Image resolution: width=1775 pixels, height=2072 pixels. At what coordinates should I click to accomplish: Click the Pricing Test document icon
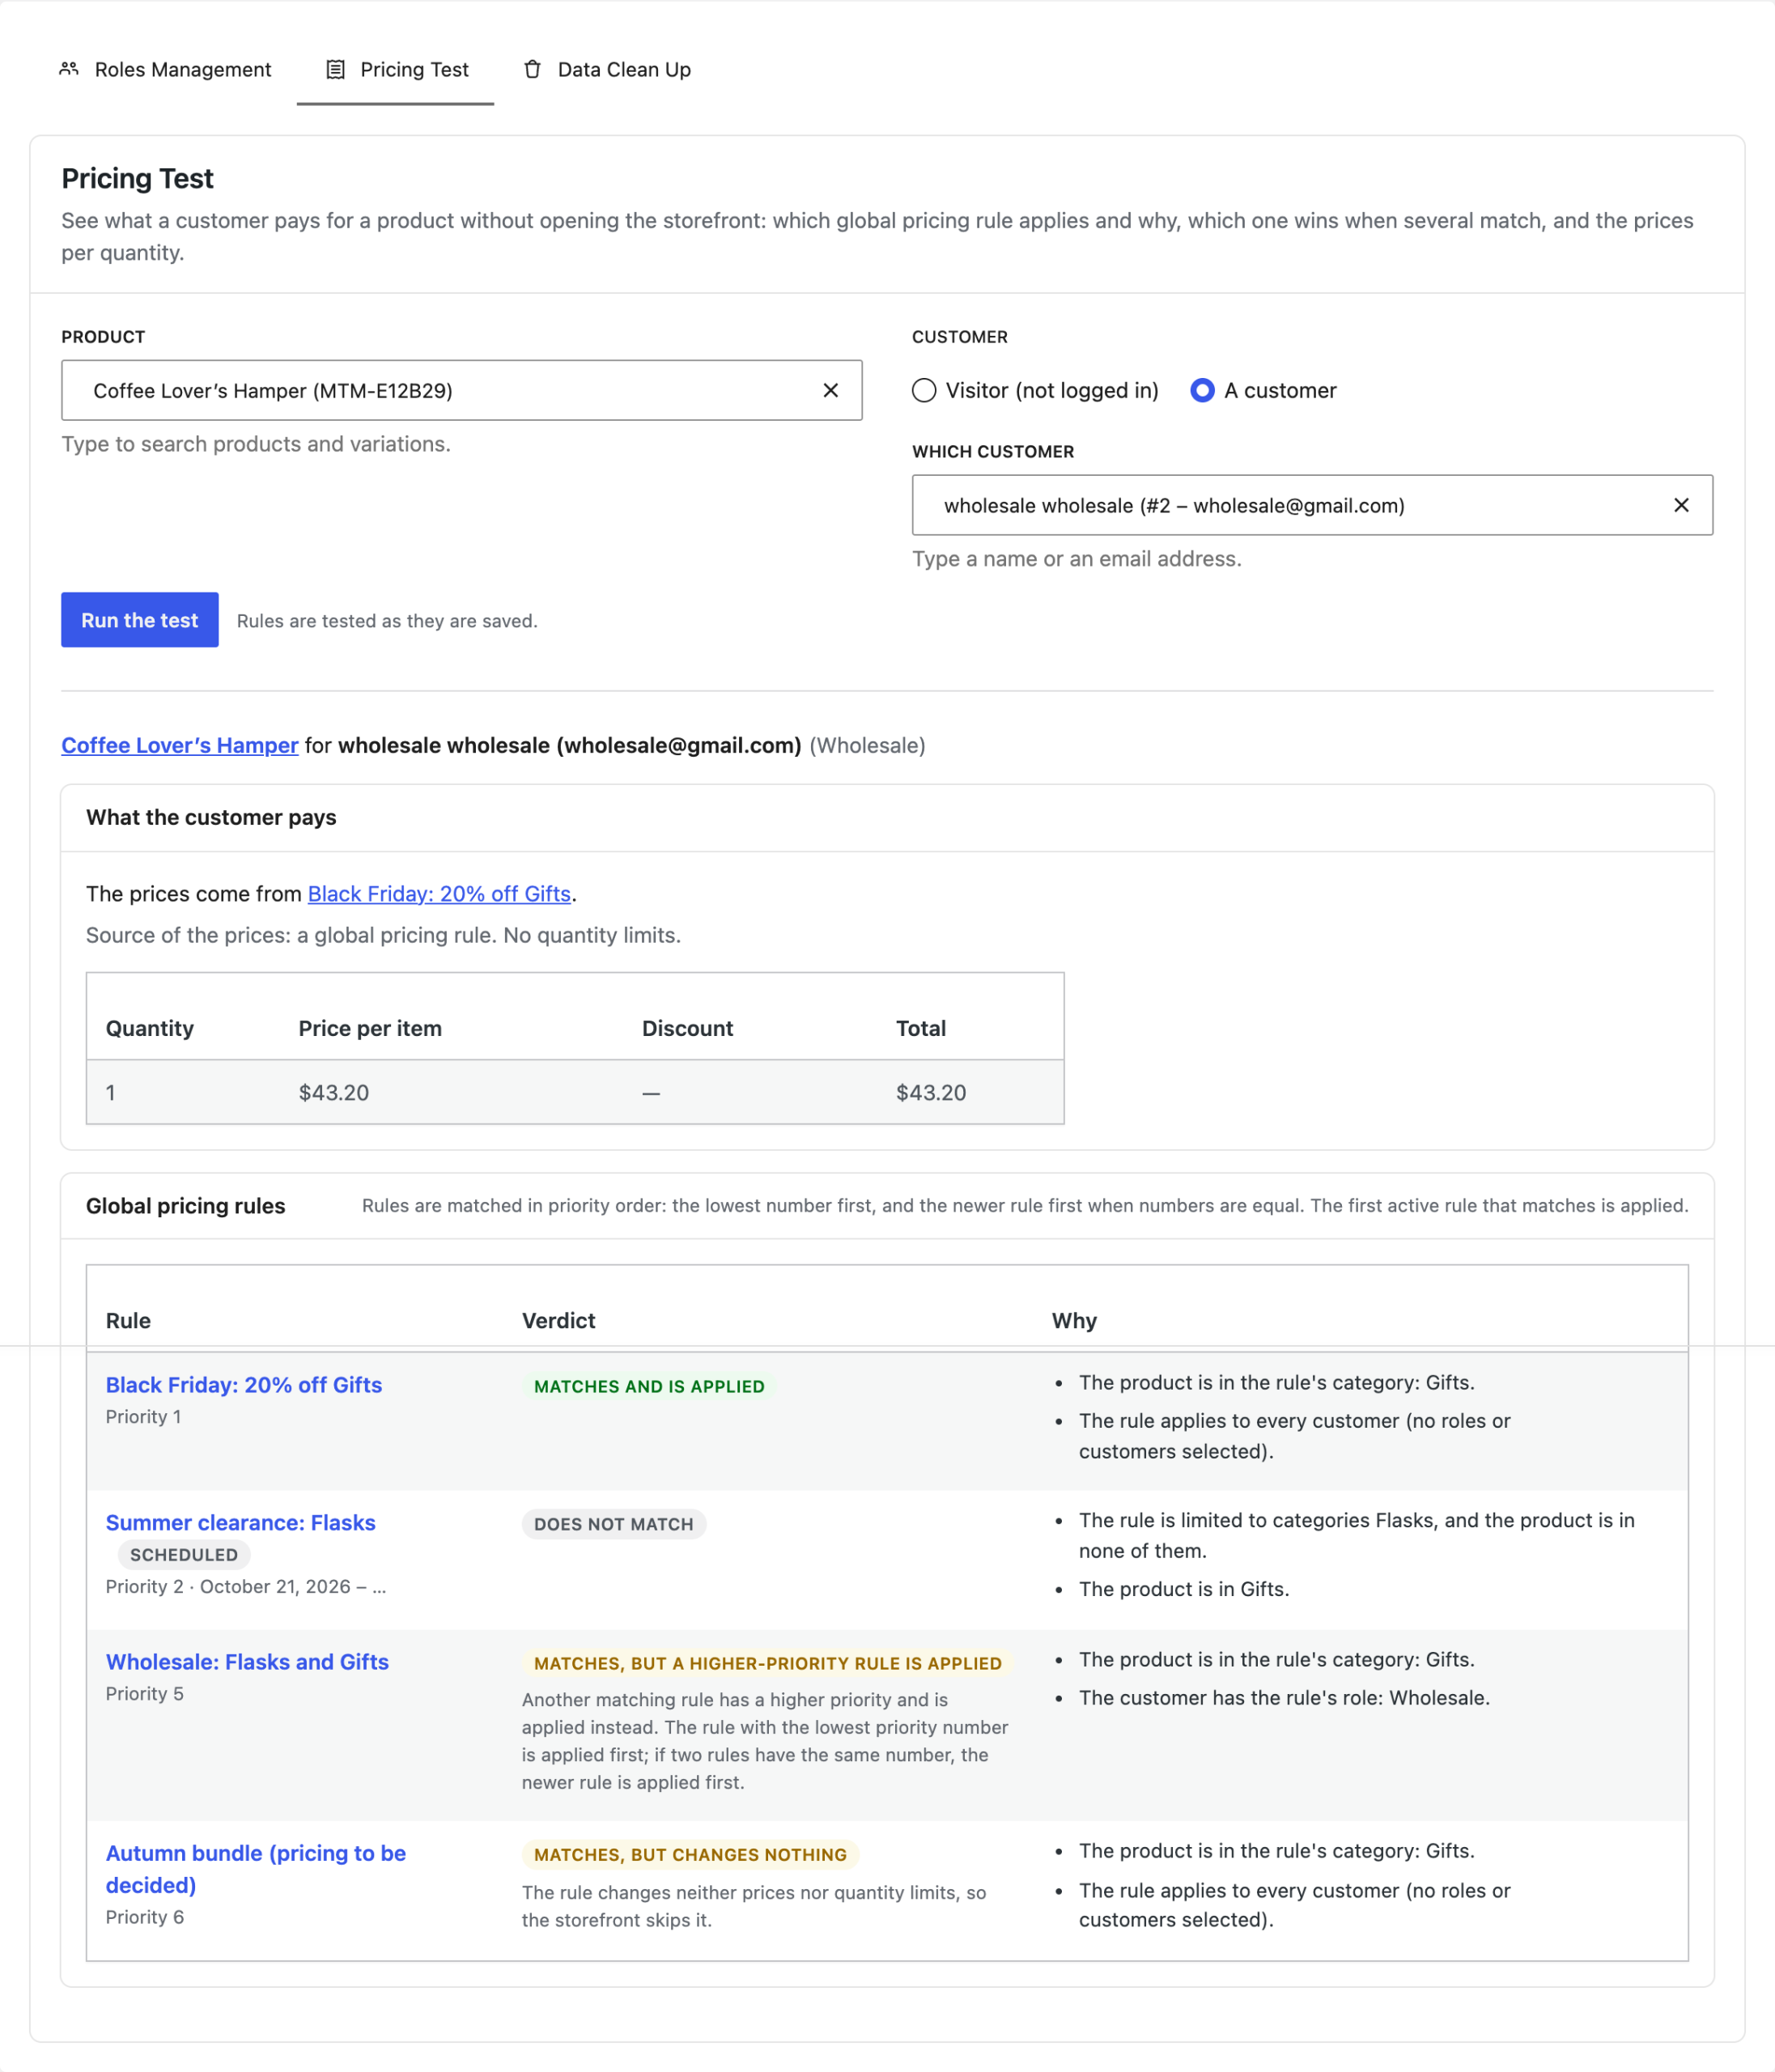[336, 69]
